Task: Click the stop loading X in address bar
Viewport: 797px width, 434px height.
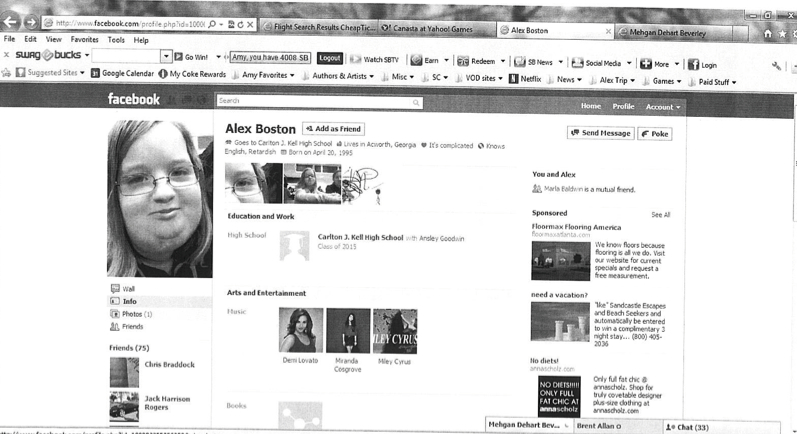Action: [250, 24]
